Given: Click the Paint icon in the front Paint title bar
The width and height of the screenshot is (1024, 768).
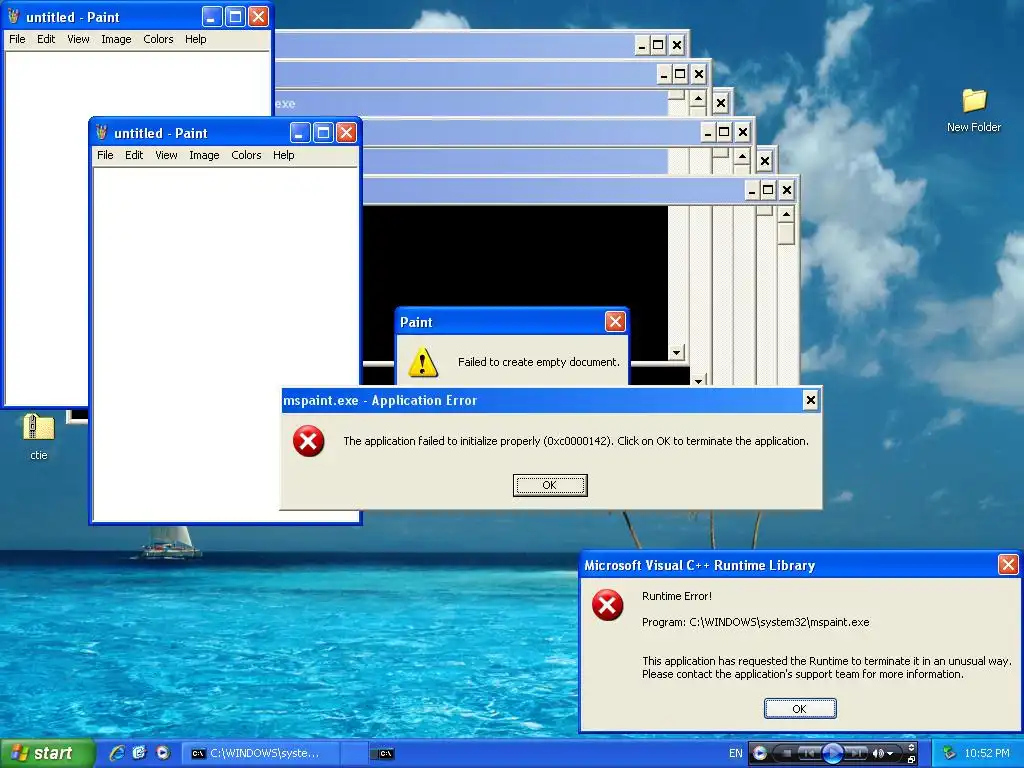Looking at the screenshot, I should (x=101, y=133).
